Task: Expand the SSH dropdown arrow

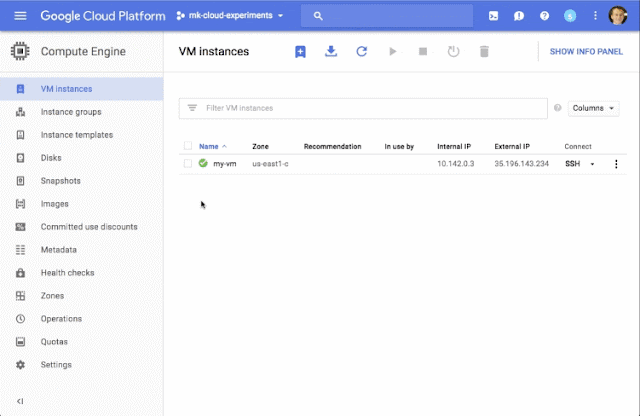Action: coord(592,164)
